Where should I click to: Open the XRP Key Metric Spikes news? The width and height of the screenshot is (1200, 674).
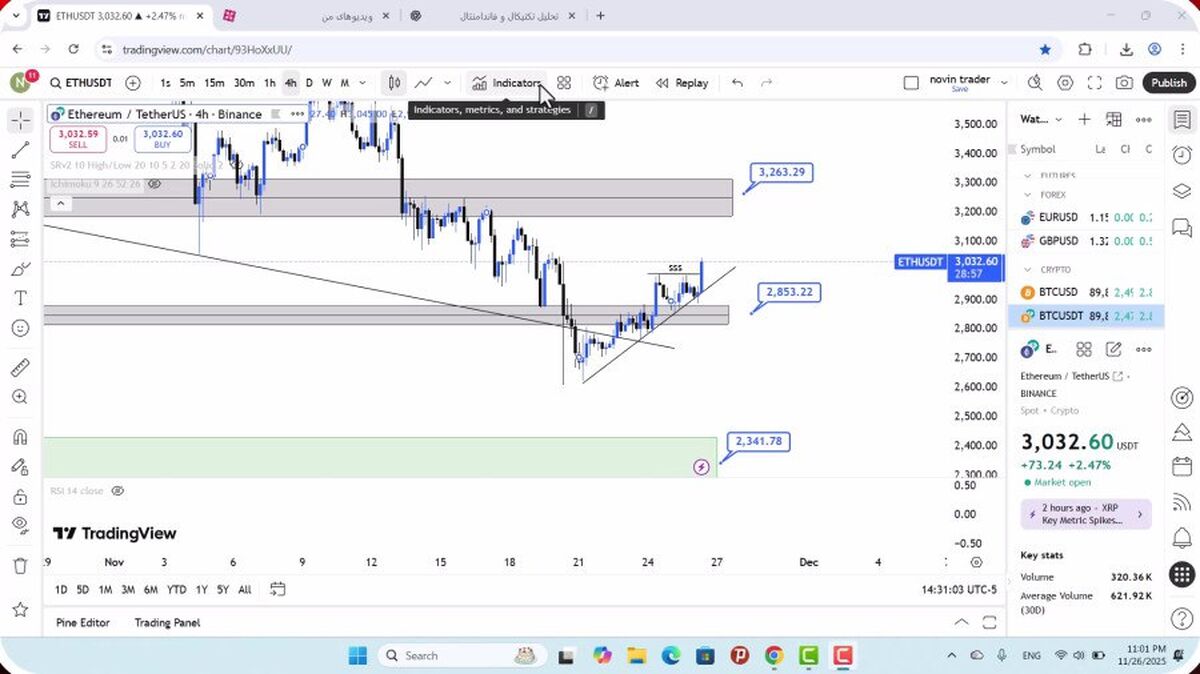pos(1085,514)
